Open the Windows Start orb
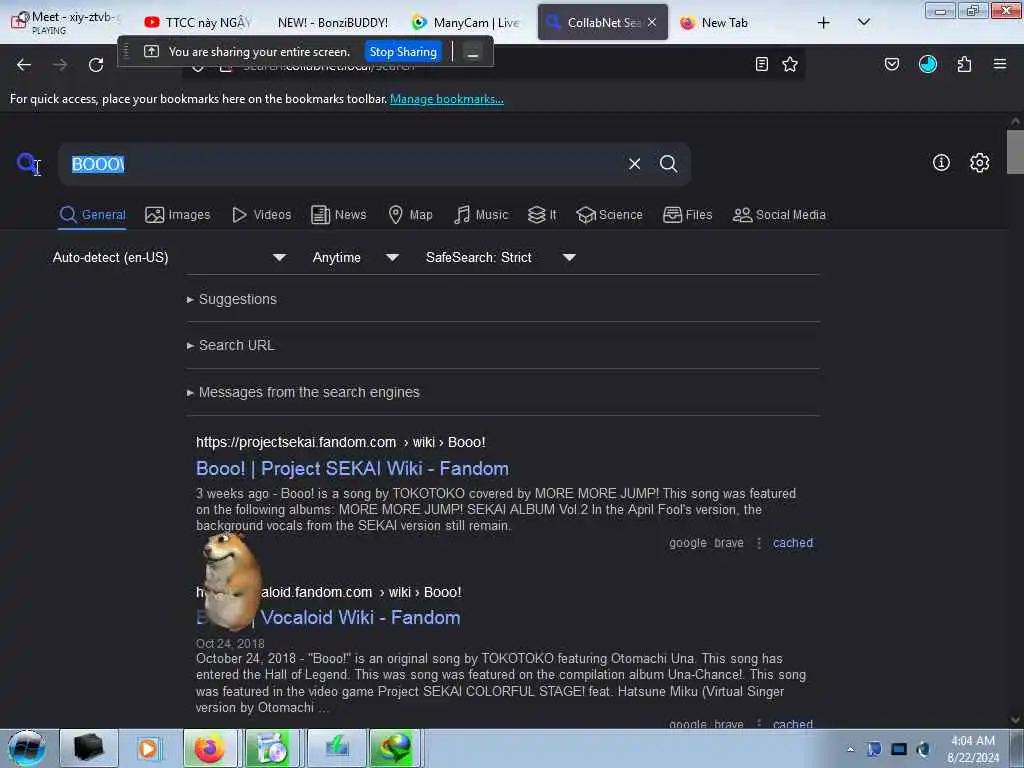Viewport: 1024px width, 768px height. tap(27, 748)
